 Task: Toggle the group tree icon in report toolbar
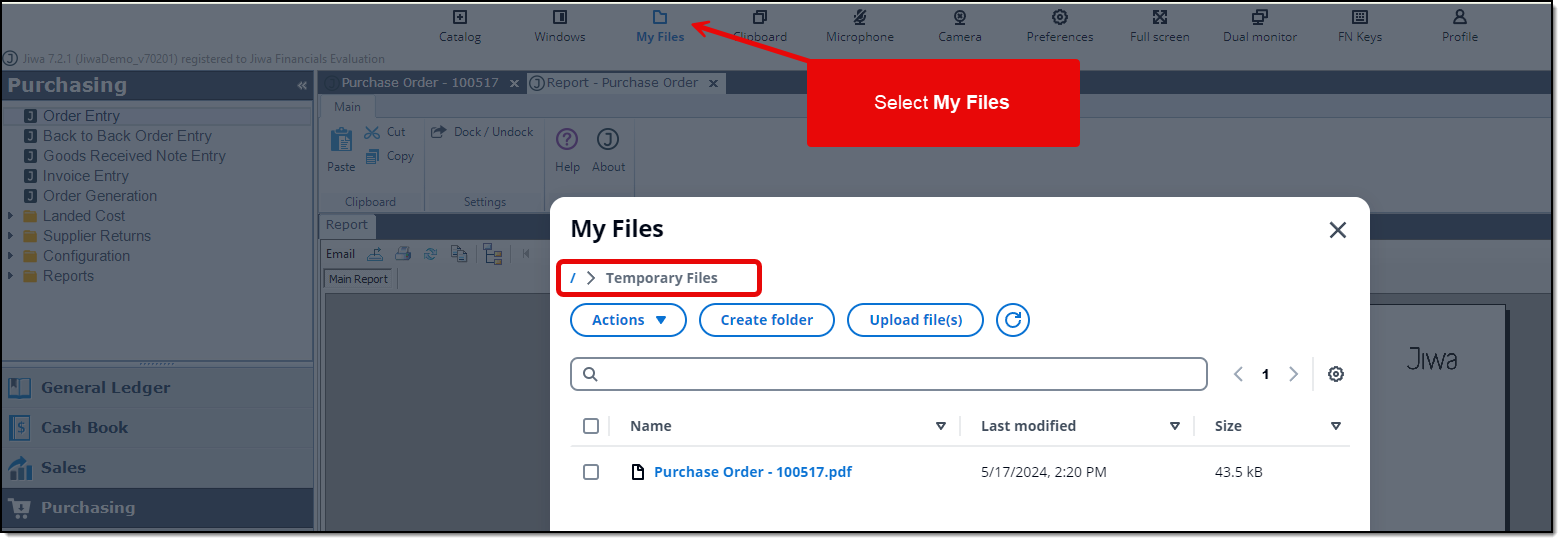coord(492,254)
